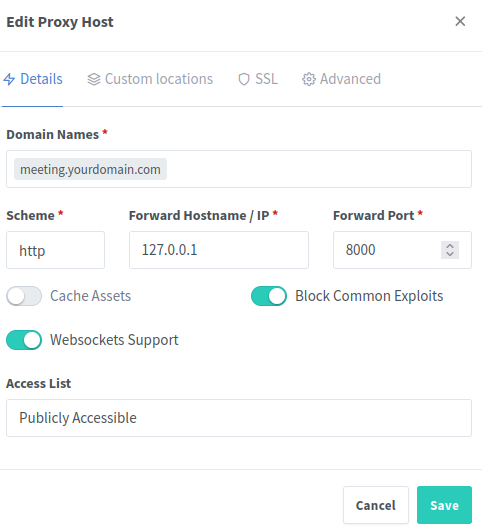Viewport: 482px width, 532px height.
Task: Click the Forward Hostname / IP field
Action: (x=219, y=250)
